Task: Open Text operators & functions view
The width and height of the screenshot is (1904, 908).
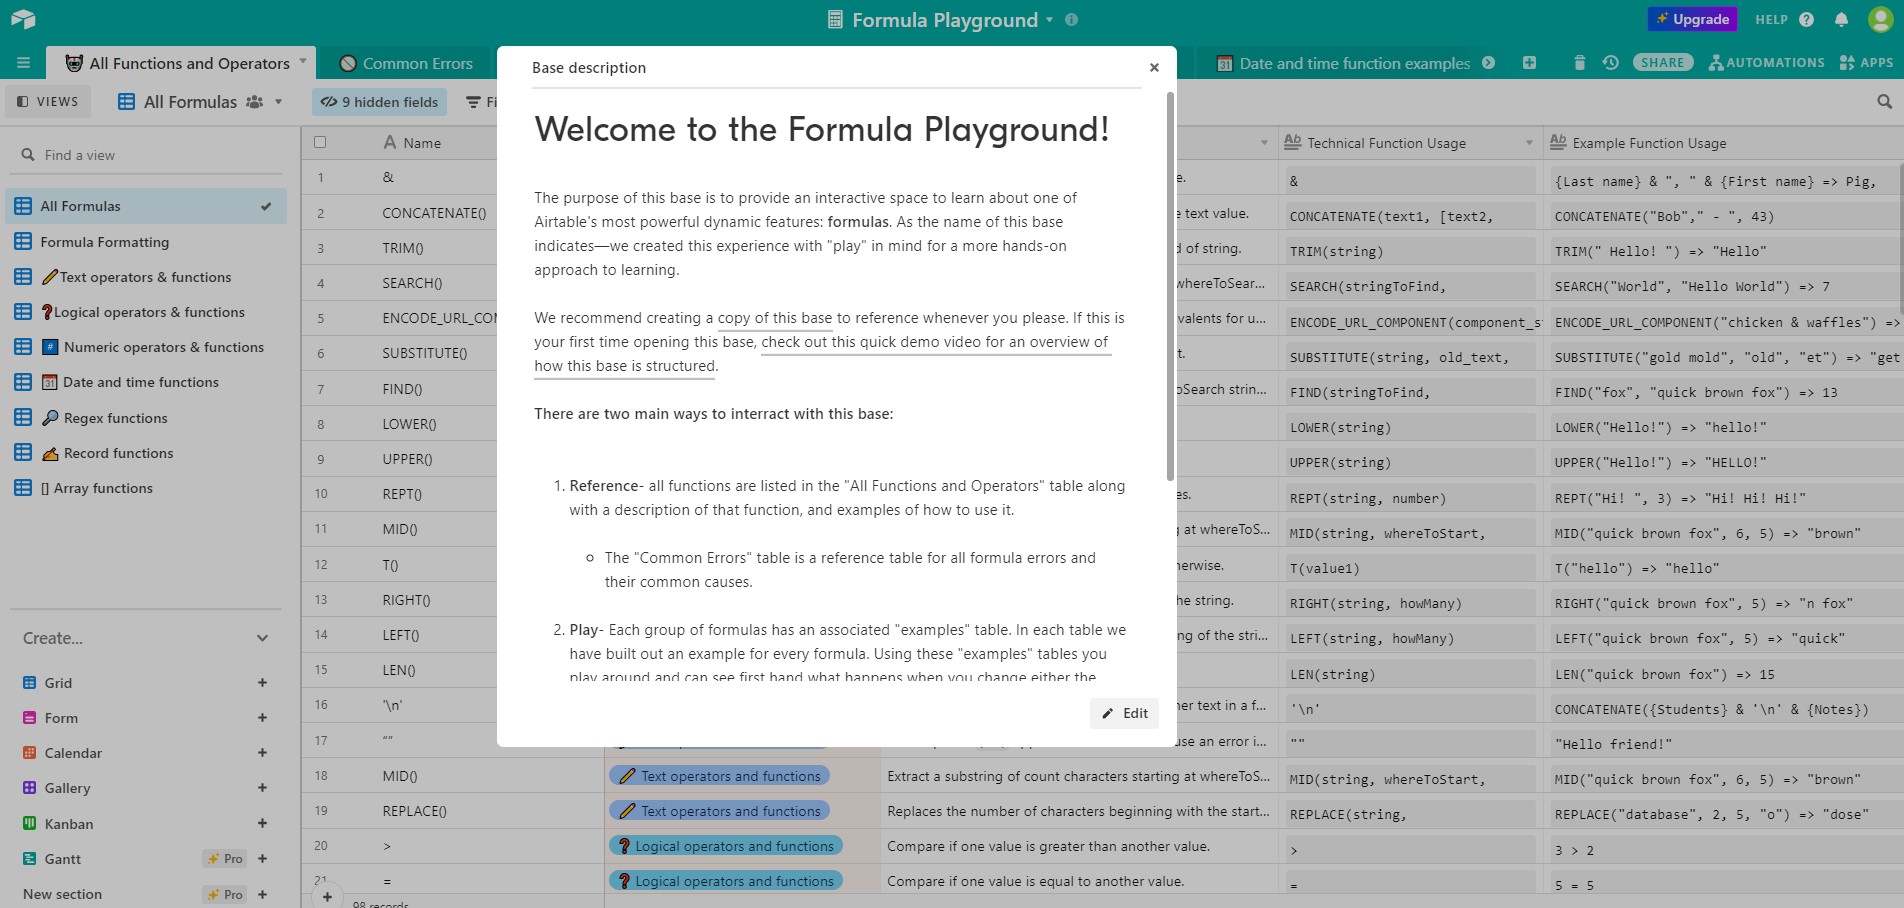Action: pyautogui.click(x=146, y=277)
